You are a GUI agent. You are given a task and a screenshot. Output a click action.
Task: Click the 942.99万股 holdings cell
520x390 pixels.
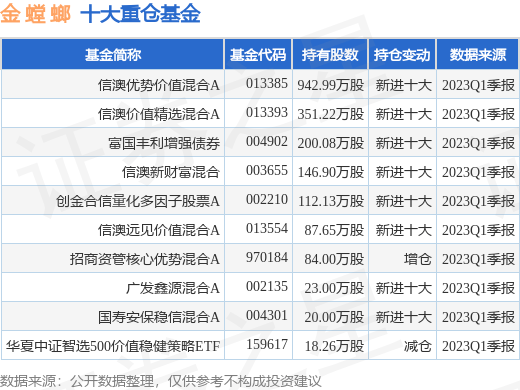(x=331, y=85)
